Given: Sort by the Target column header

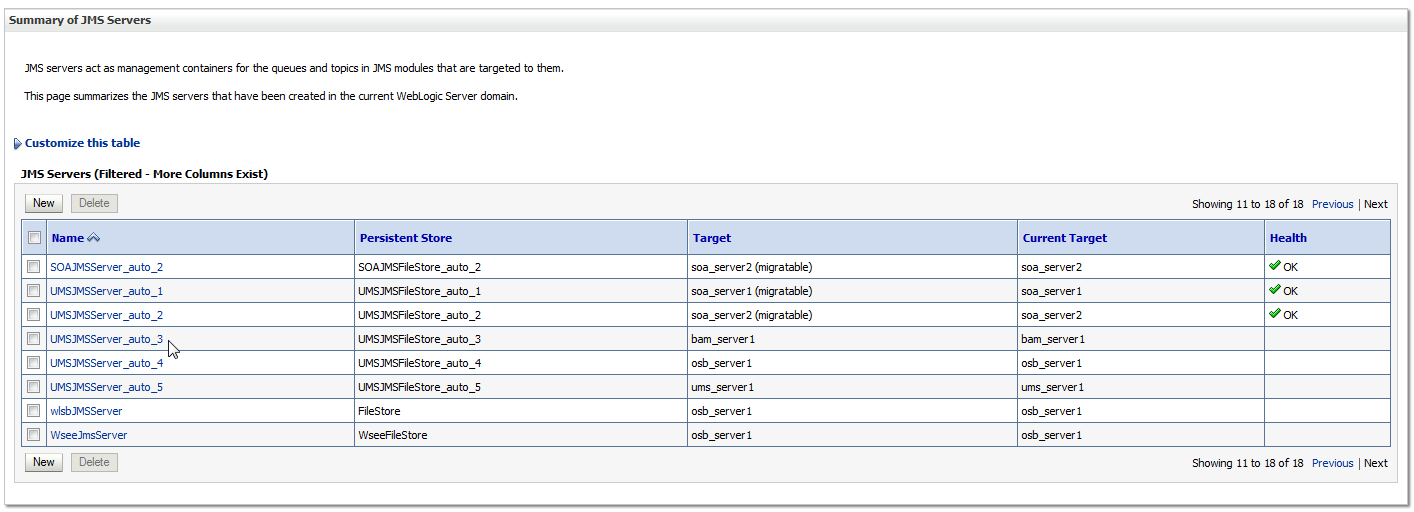Looking at the screenshot, I should (x=712, y=238).
